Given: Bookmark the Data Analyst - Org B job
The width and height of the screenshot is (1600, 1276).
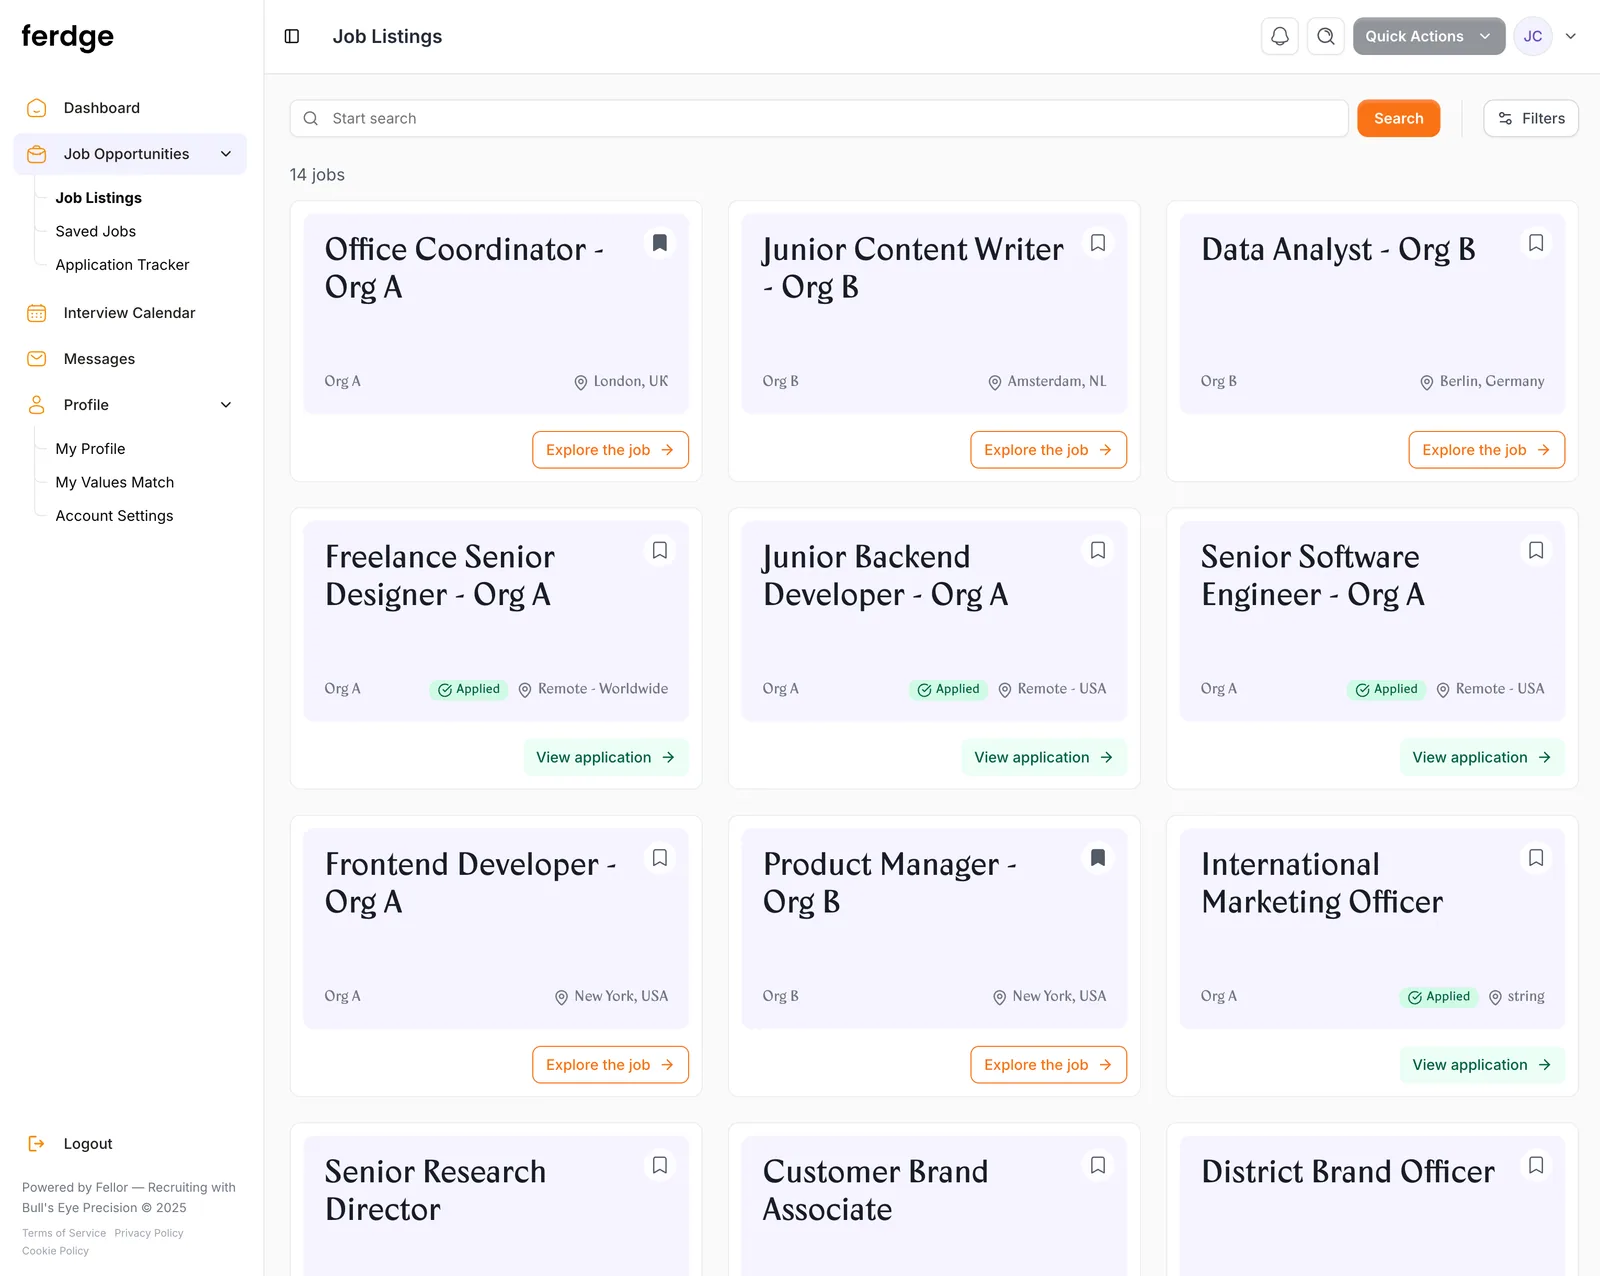Looking at the screenshot, I should tap(1536, 243).
